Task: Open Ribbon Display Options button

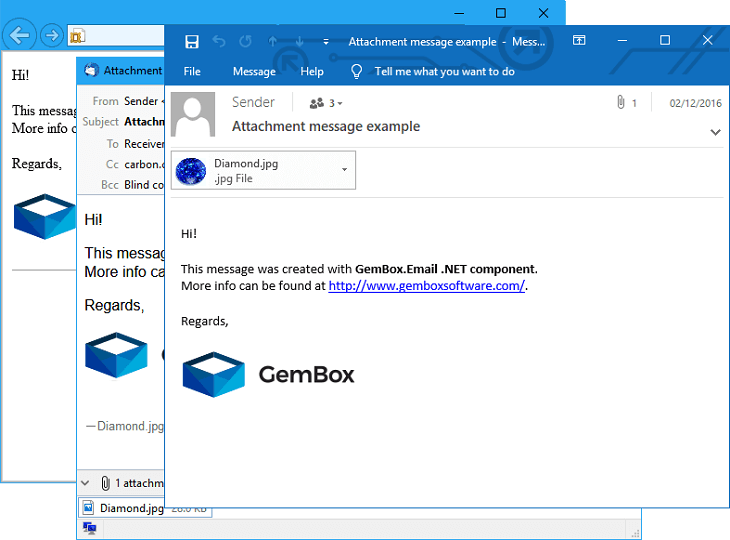Action: pos(579,41)
